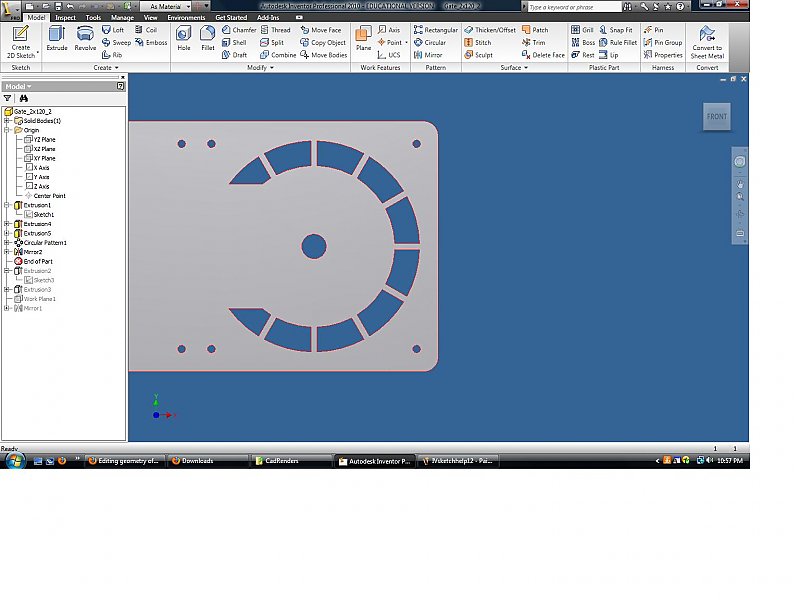Screen dimensions: 800x600
Task: Choose the Loft tool
Action: click(113, 30)
